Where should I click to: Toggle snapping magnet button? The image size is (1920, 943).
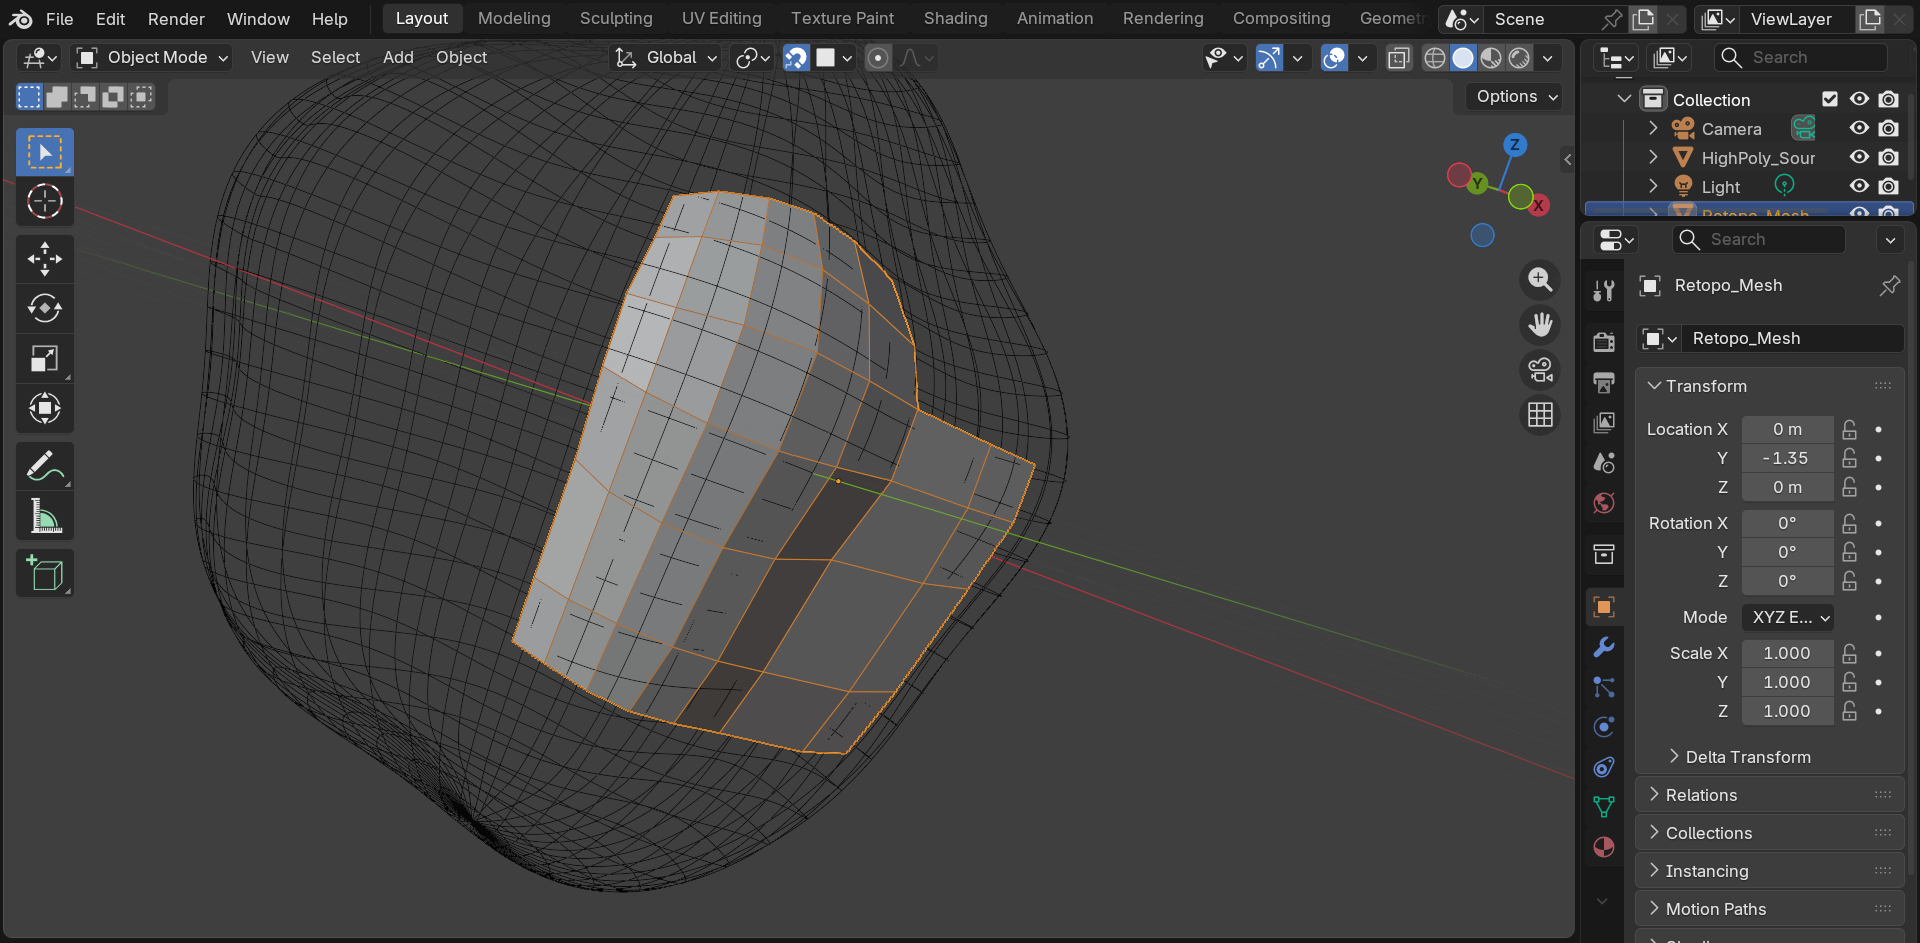click(796, 58)
